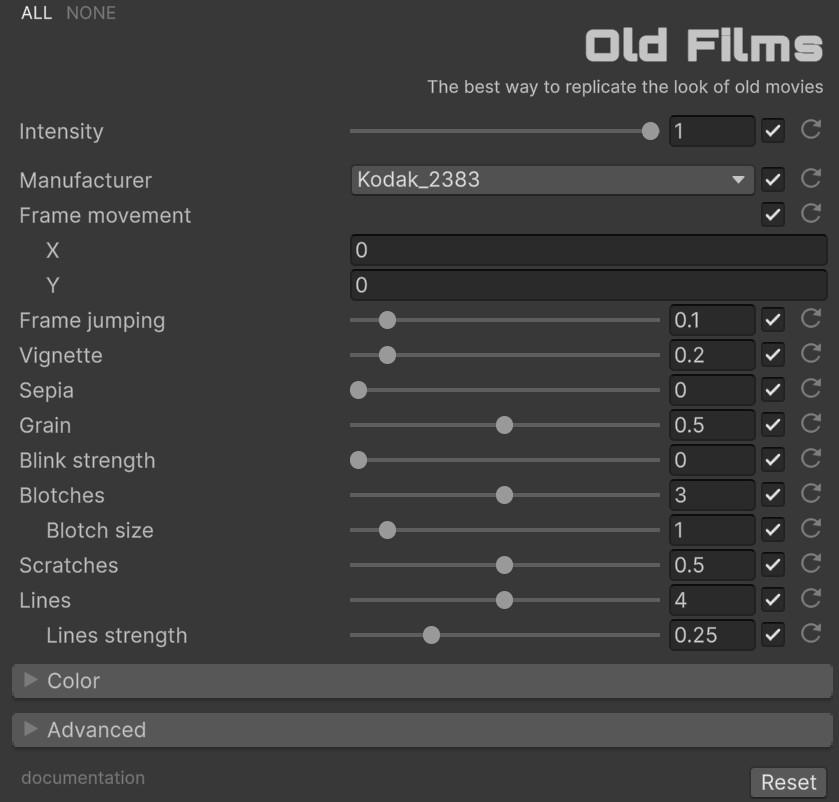The image size is (839, 802).
Task: Expand the Advanced section
Action: (x=96, y=730)
